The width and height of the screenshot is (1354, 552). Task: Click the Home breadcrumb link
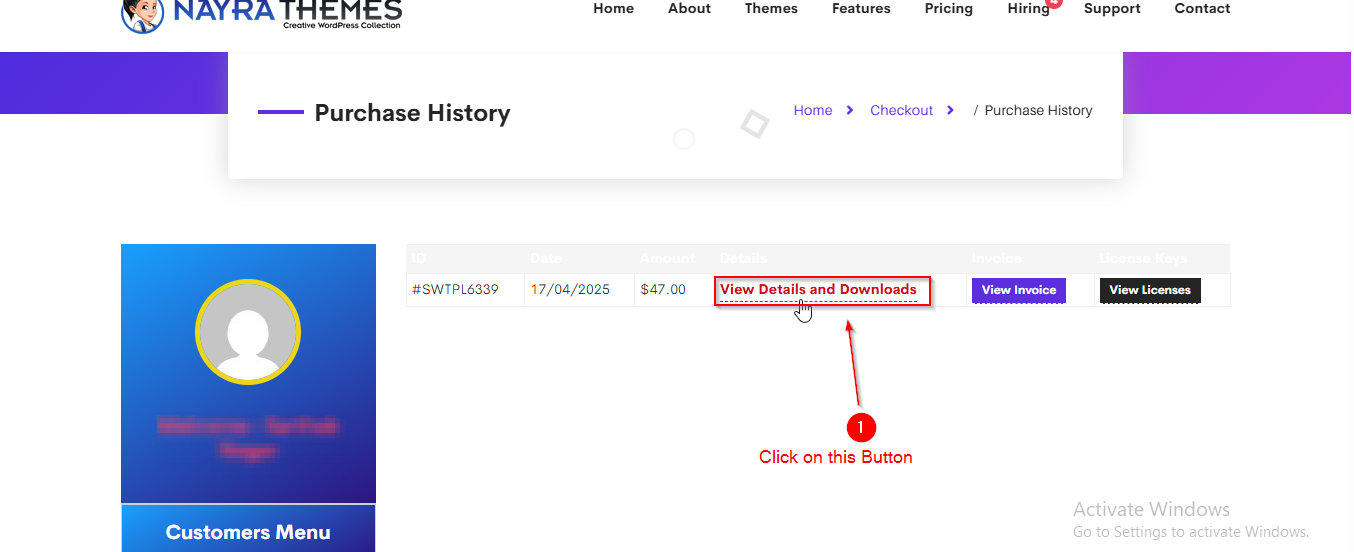813,110
